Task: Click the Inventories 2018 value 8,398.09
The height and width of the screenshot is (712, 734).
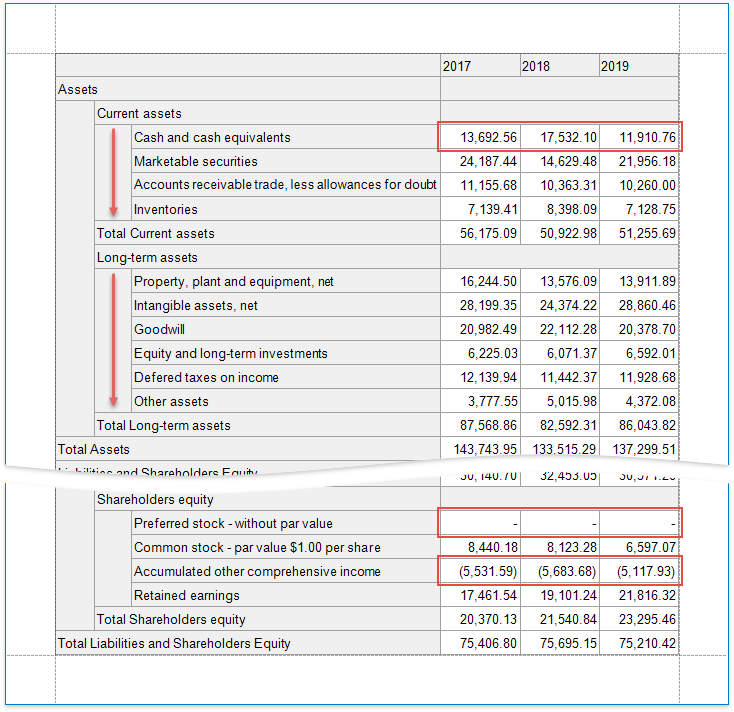Action: [x=559, y=210]
